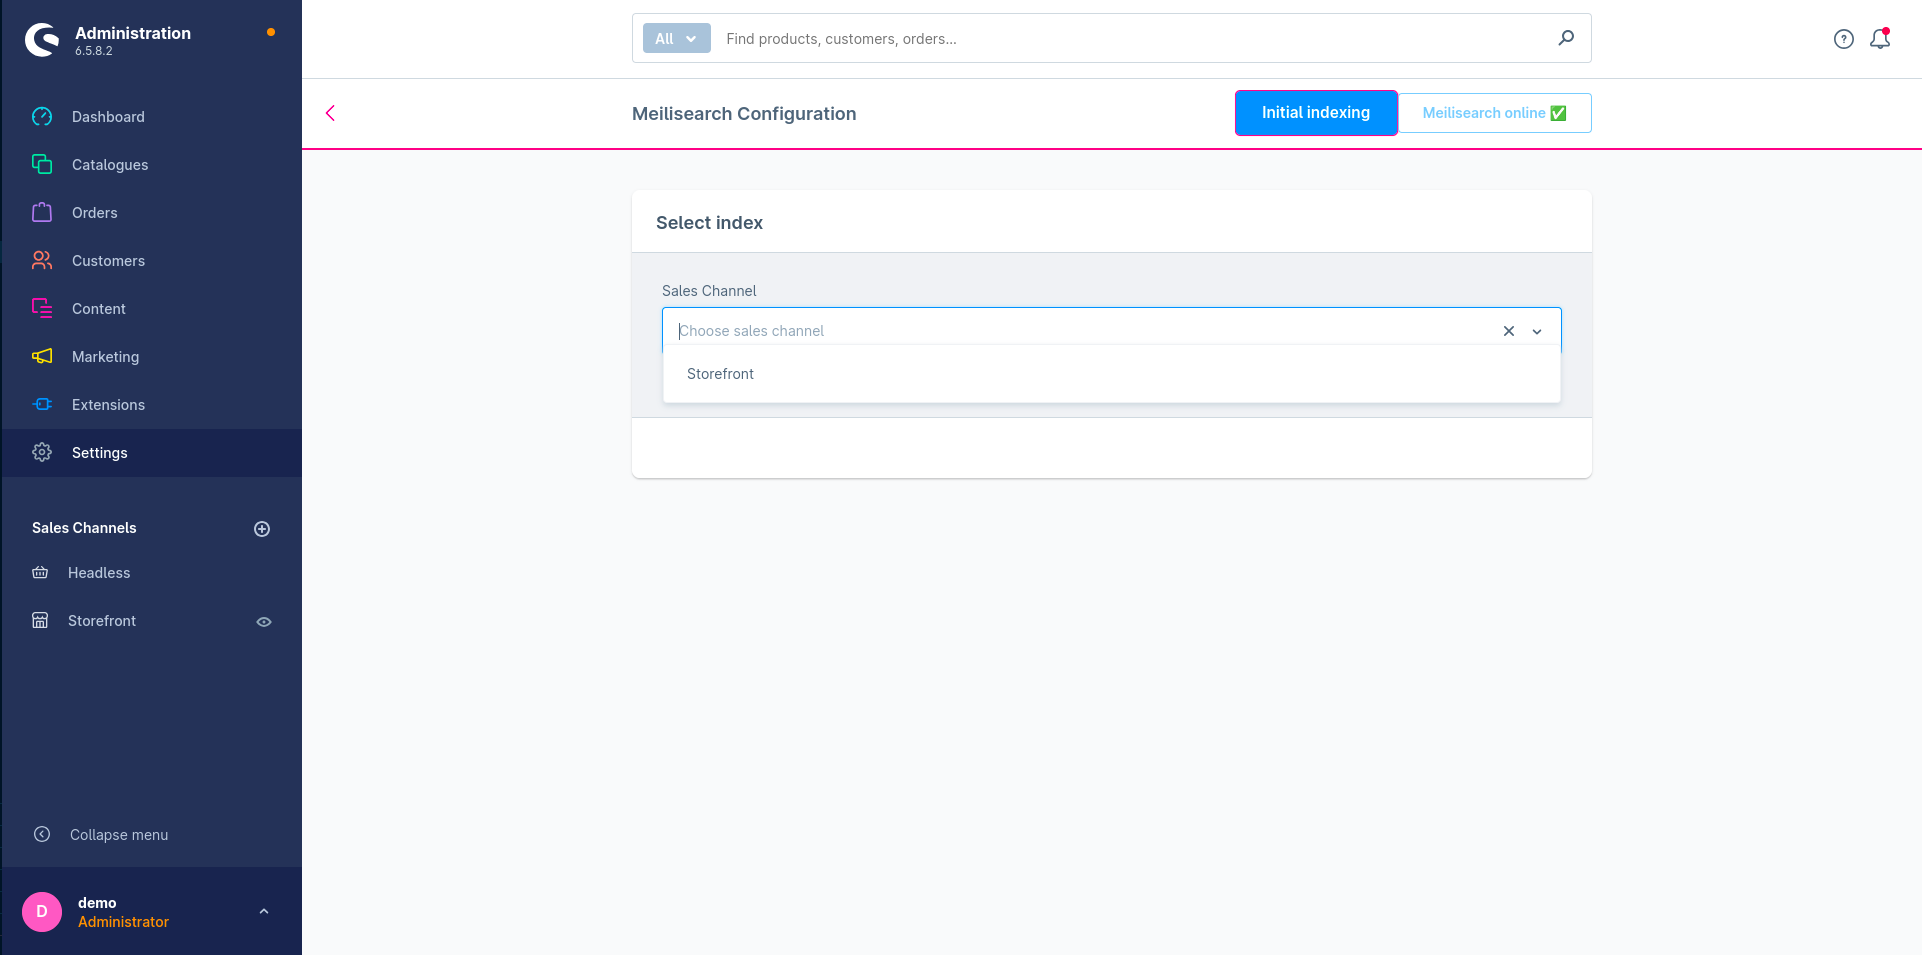
Task: Add a new sales channel plus icon
Action: (262, 529)
